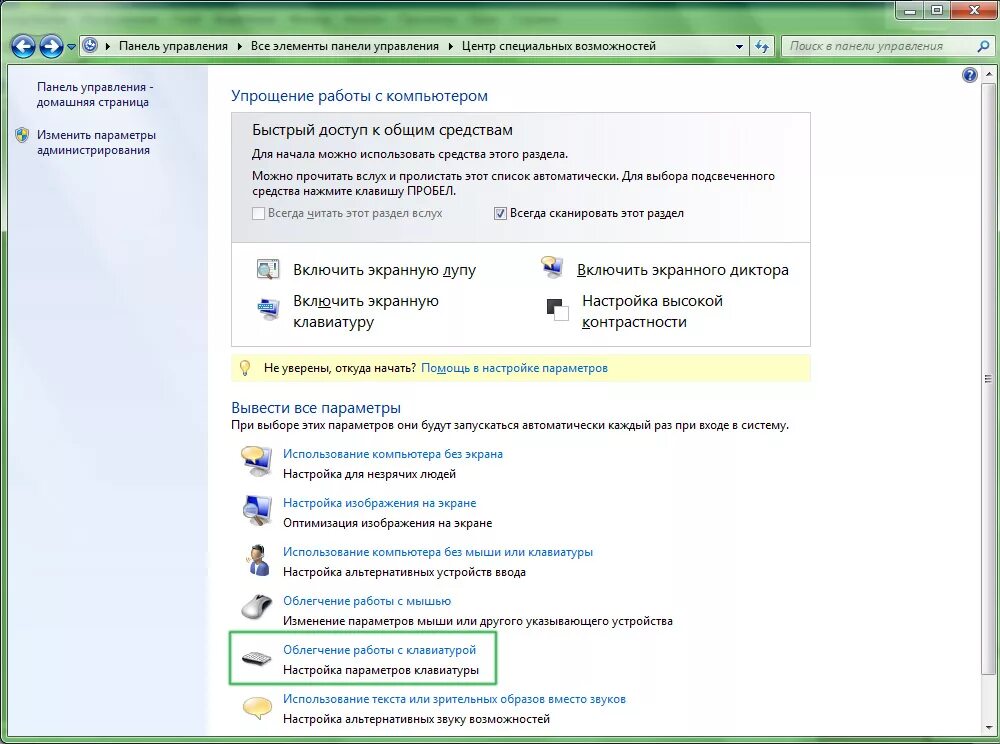
Task: Click the Быстрый доступ к общим средствам heading
Action: tap(382, 130)
